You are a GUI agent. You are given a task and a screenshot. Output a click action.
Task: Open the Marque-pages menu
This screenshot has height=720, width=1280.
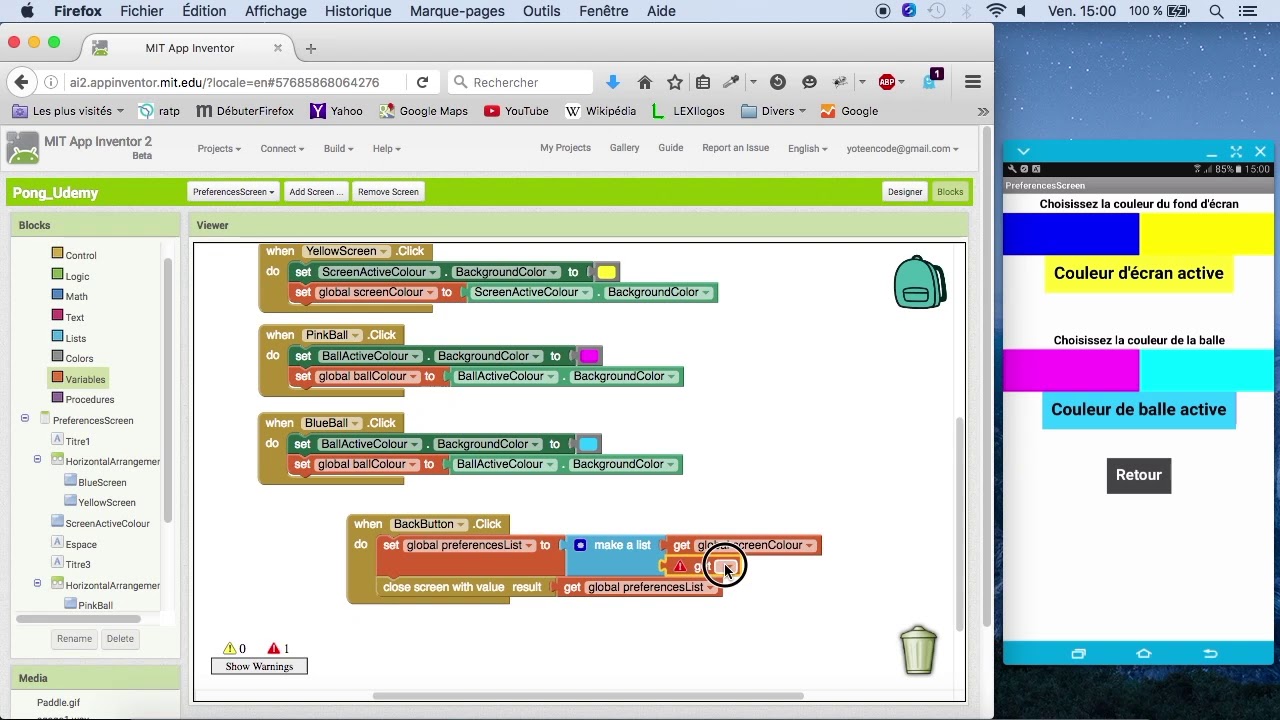[457, 11]
